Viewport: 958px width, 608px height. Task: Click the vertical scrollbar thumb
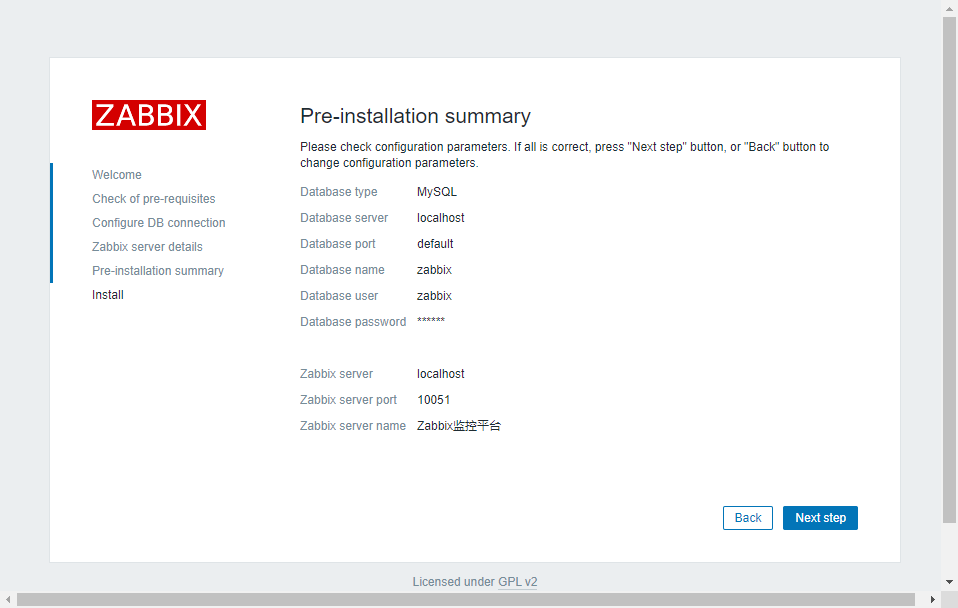pyautogui.click(x=949, y=269)
